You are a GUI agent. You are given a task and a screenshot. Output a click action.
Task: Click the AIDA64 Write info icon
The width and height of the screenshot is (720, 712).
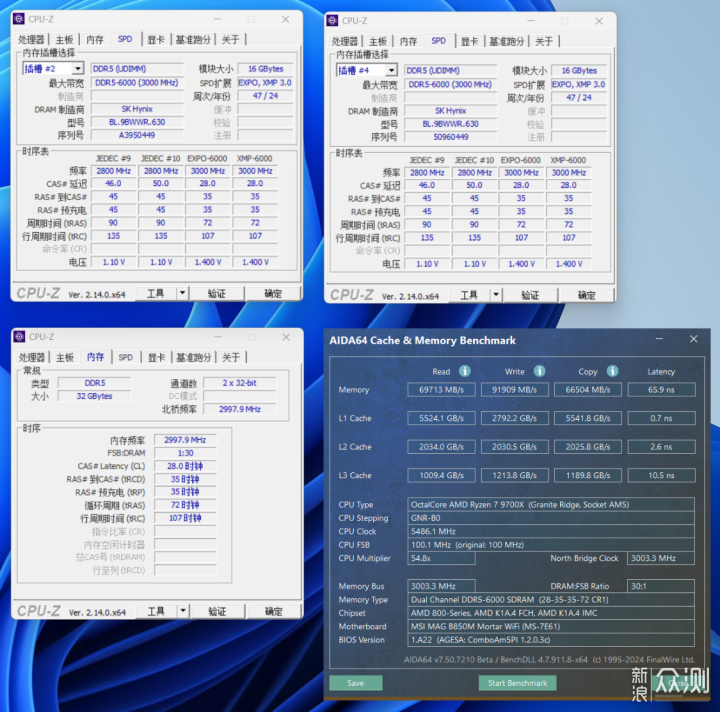click(x=540, y=371)
